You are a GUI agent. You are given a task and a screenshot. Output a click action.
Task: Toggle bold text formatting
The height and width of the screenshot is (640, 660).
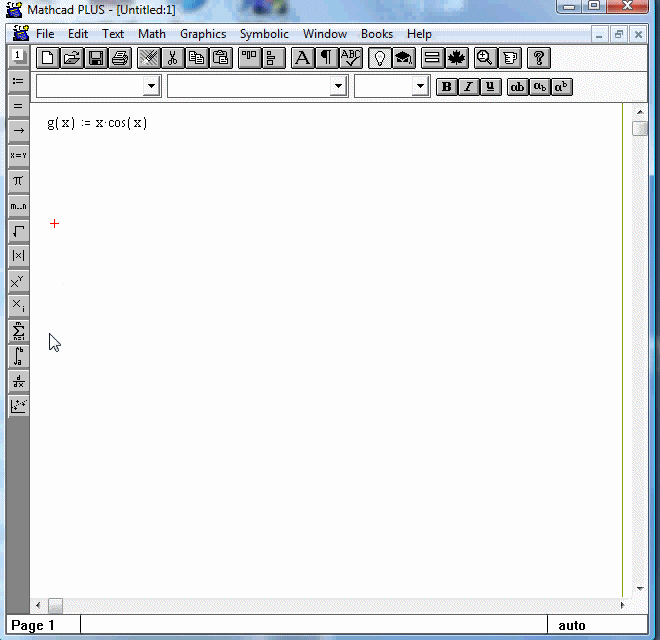coord(447,87)
